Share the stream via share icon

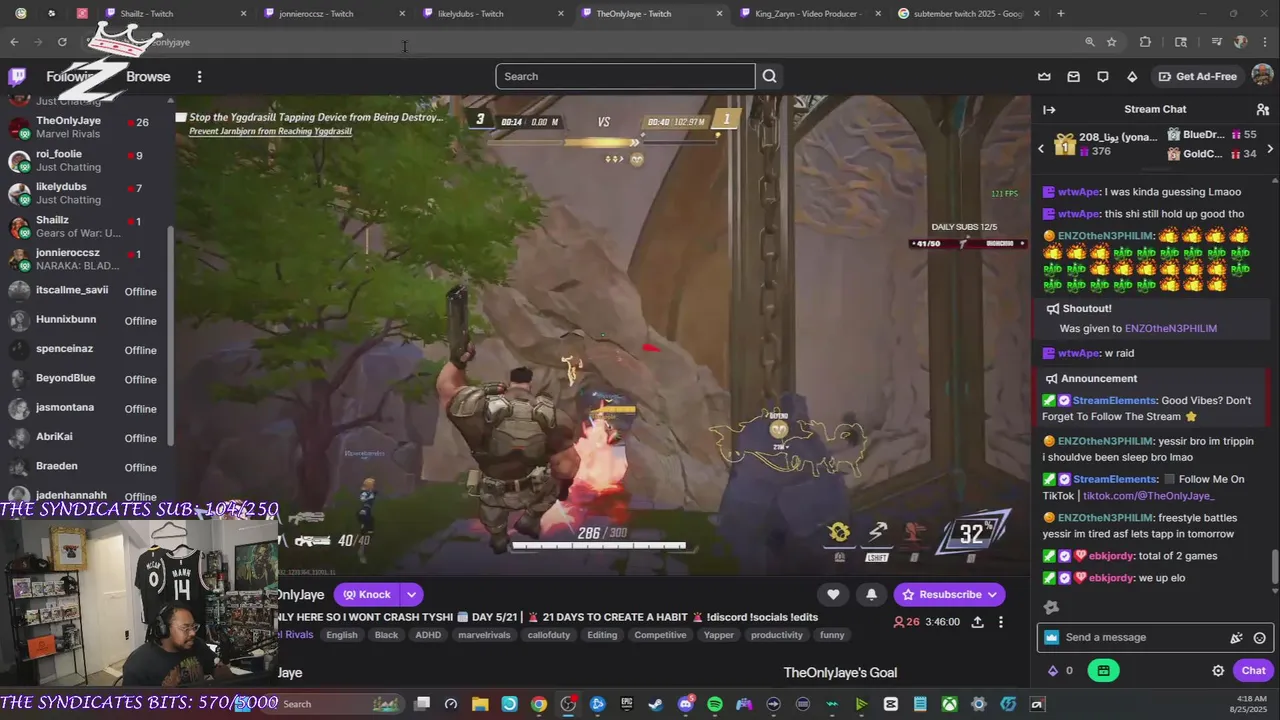coord(977,622)
